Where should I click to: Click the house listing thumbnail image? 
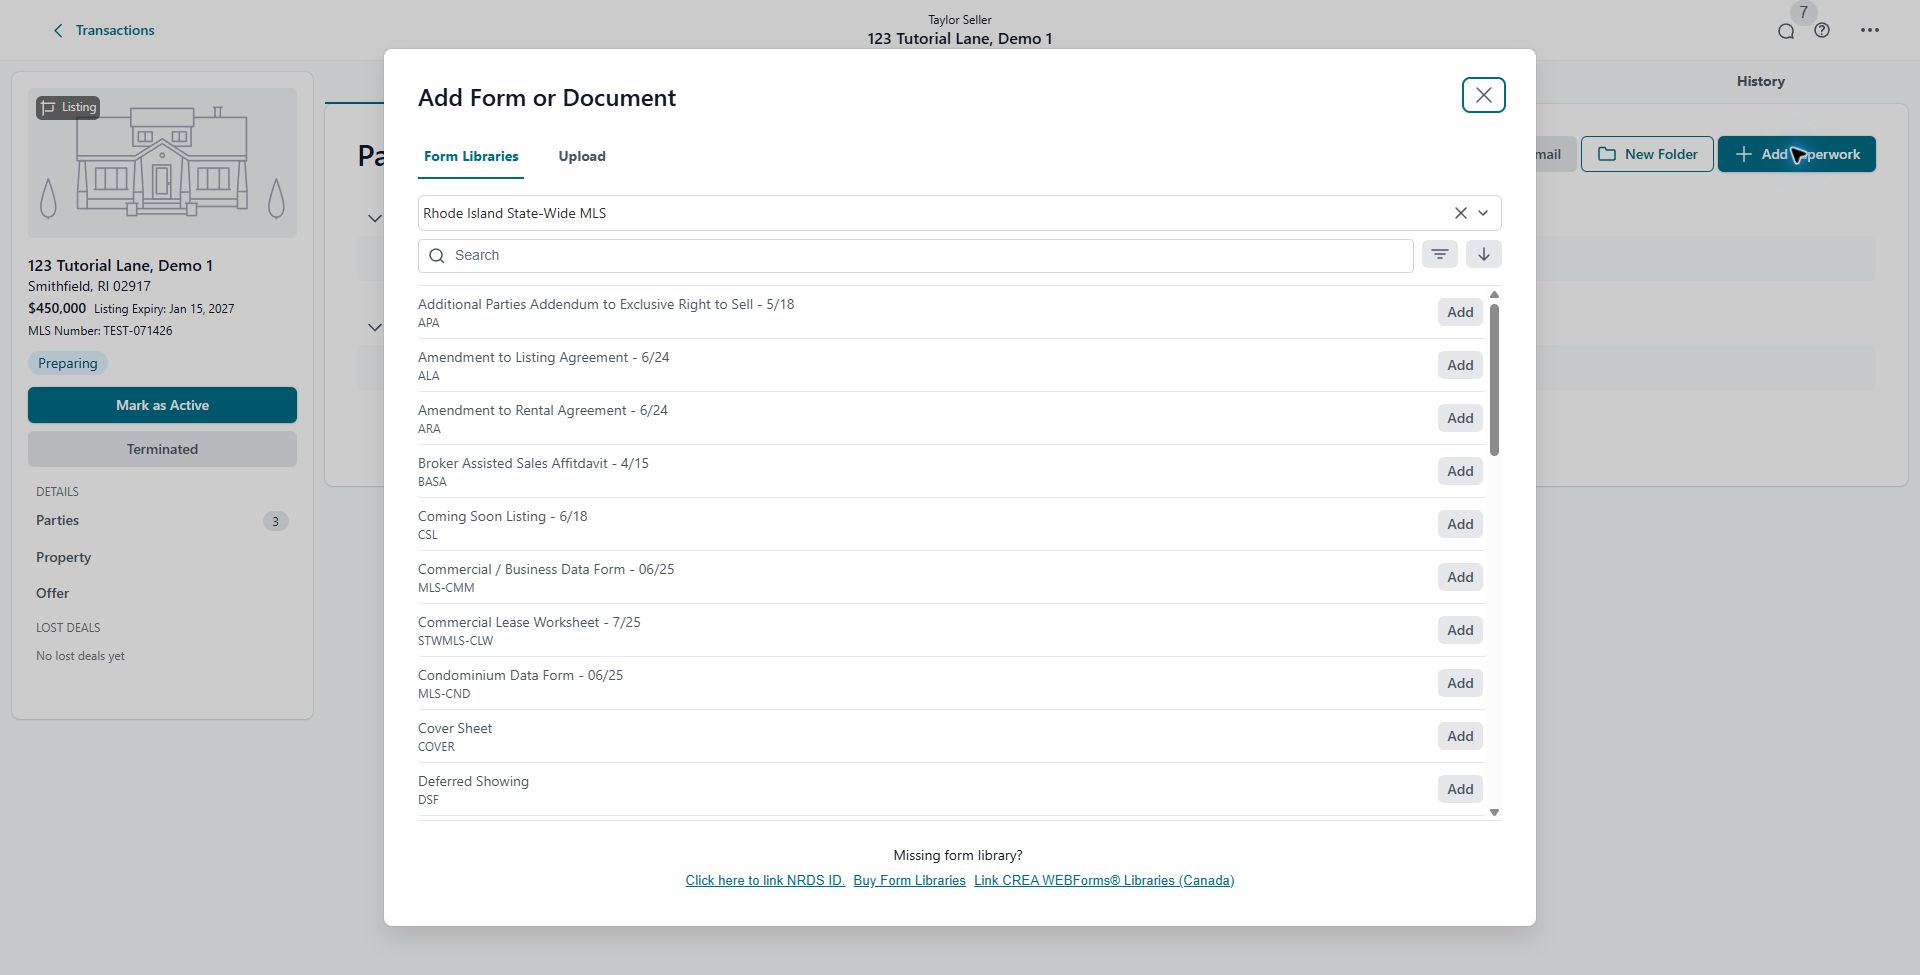162,163
